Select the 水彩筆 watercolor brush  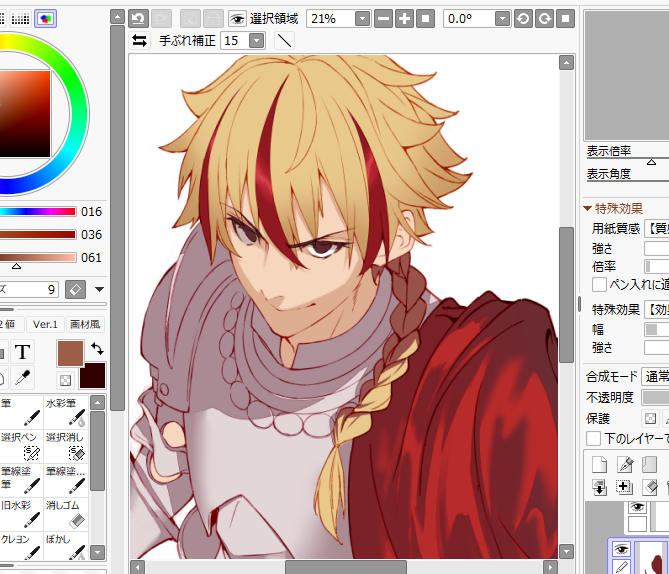point(66,412)
